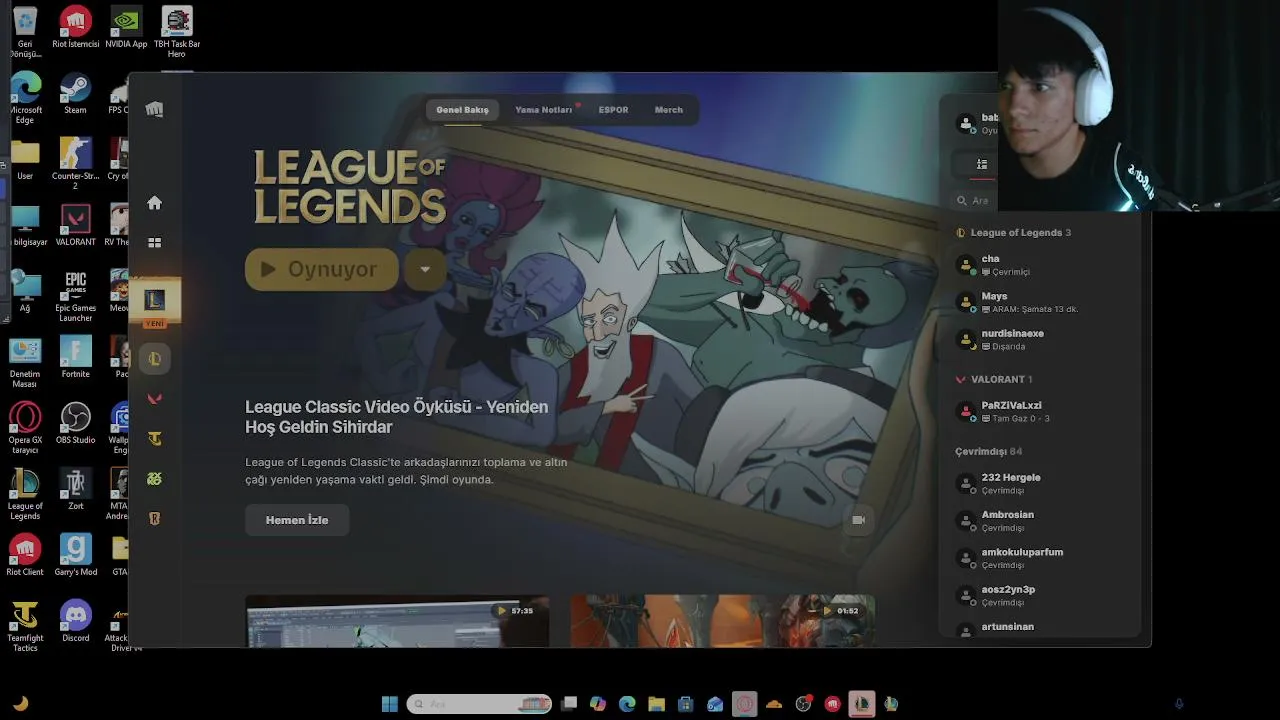Screen dimensions: 1280x720
Task: Open Microsoft Store from the taskbar
Action: click(x=685, y=704)
